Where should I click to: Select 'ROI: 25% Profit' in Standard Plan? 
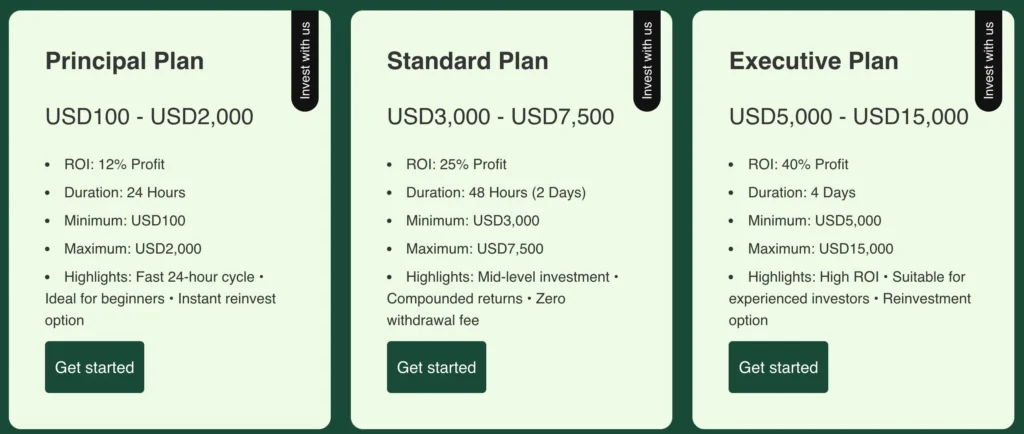(456, 164)
